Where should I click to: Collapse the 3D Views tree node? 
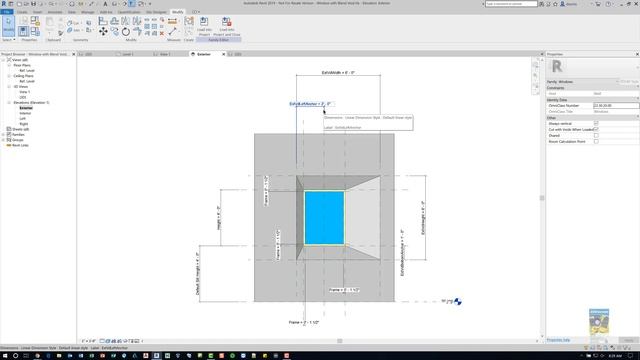pyautogui.click(x=9, y=87)
